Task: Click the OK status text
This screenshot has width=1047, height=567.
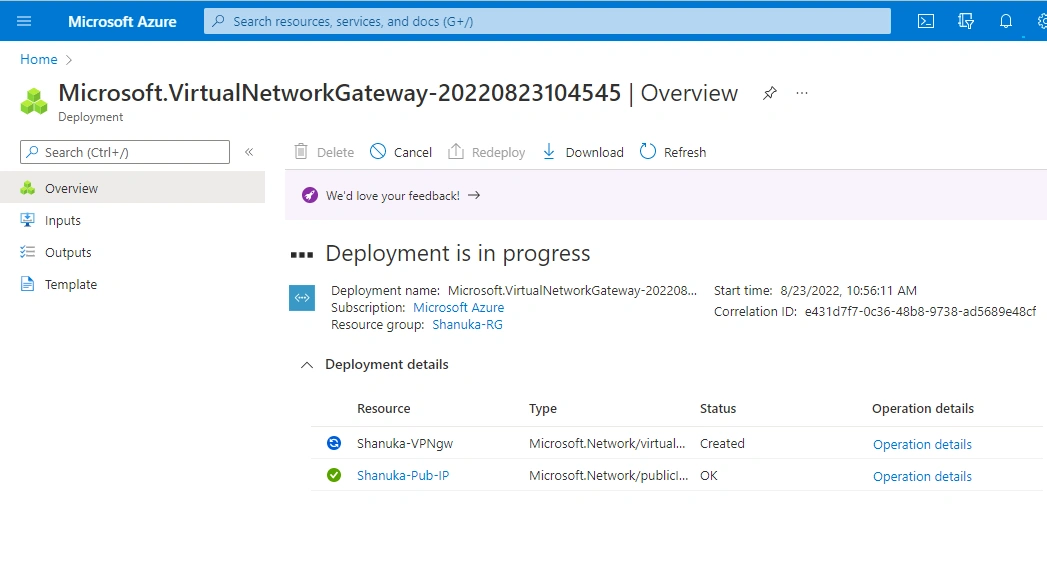Action: (708, 476)
